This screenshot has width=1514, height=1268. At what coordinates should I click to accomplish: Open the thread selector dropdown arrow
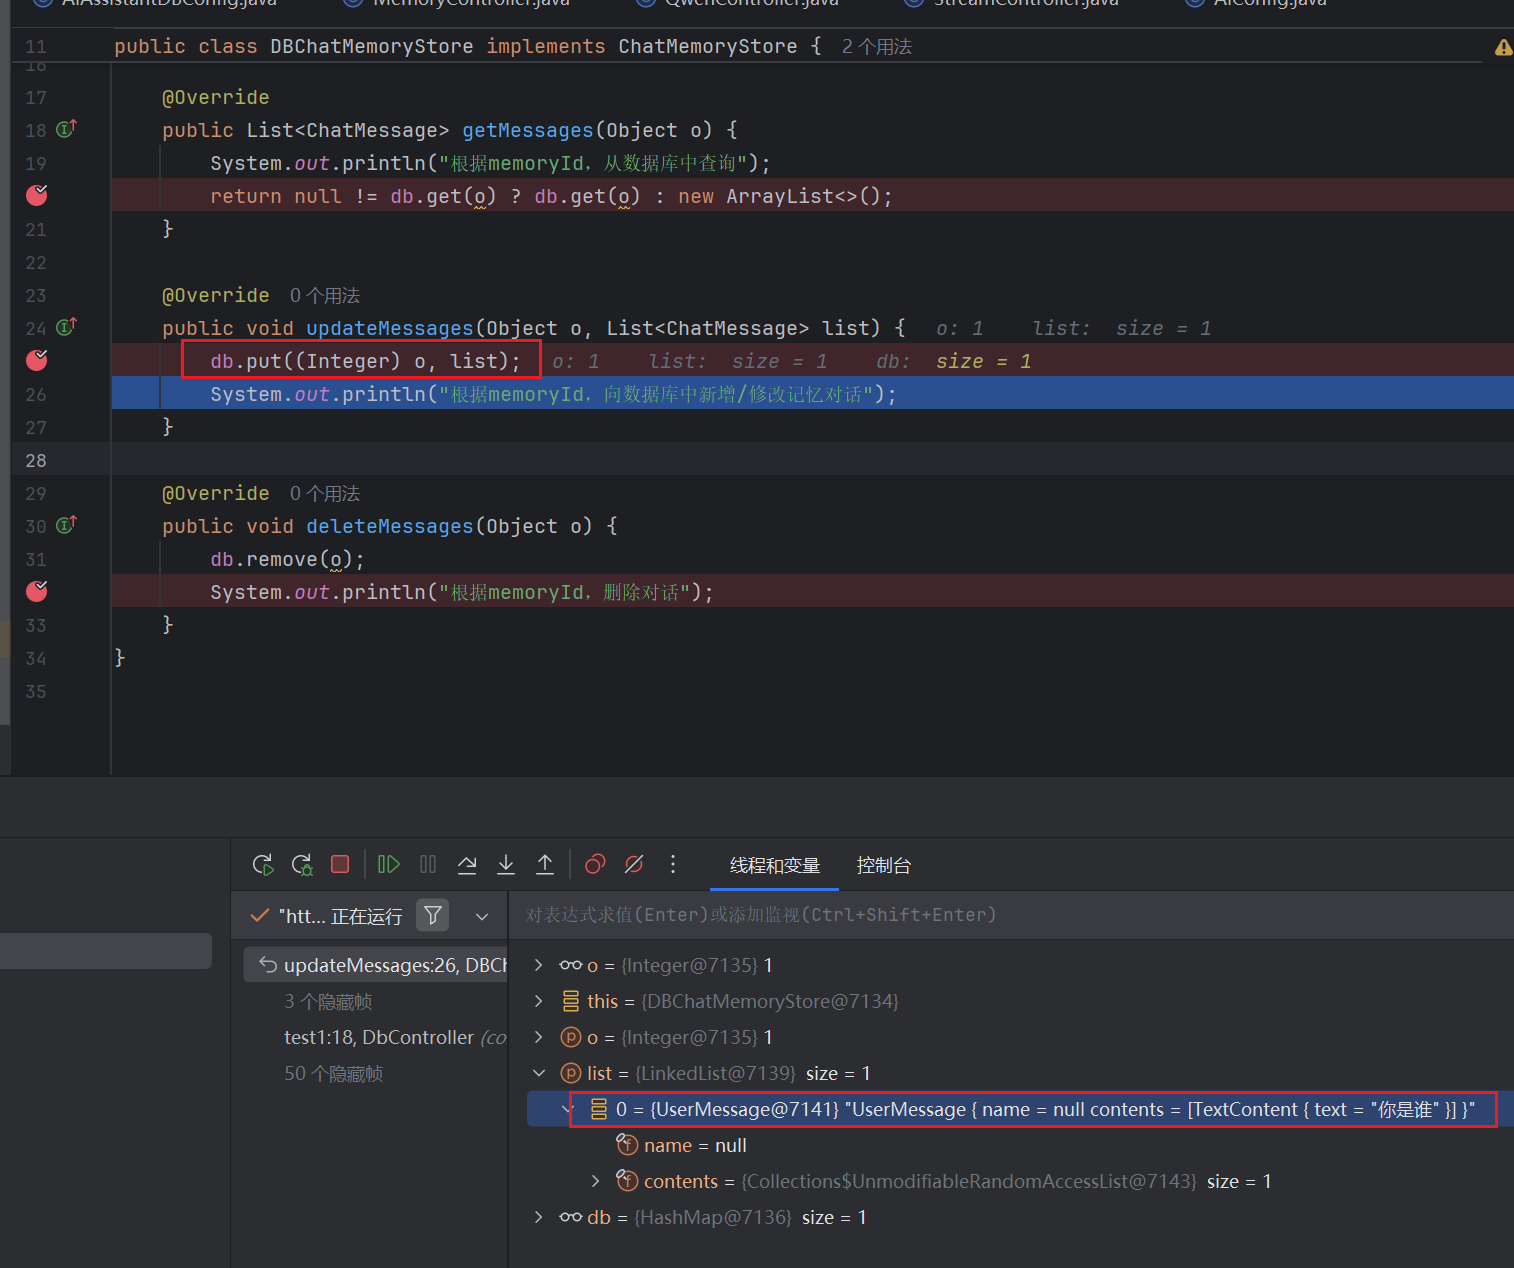(x=482, y=916)
